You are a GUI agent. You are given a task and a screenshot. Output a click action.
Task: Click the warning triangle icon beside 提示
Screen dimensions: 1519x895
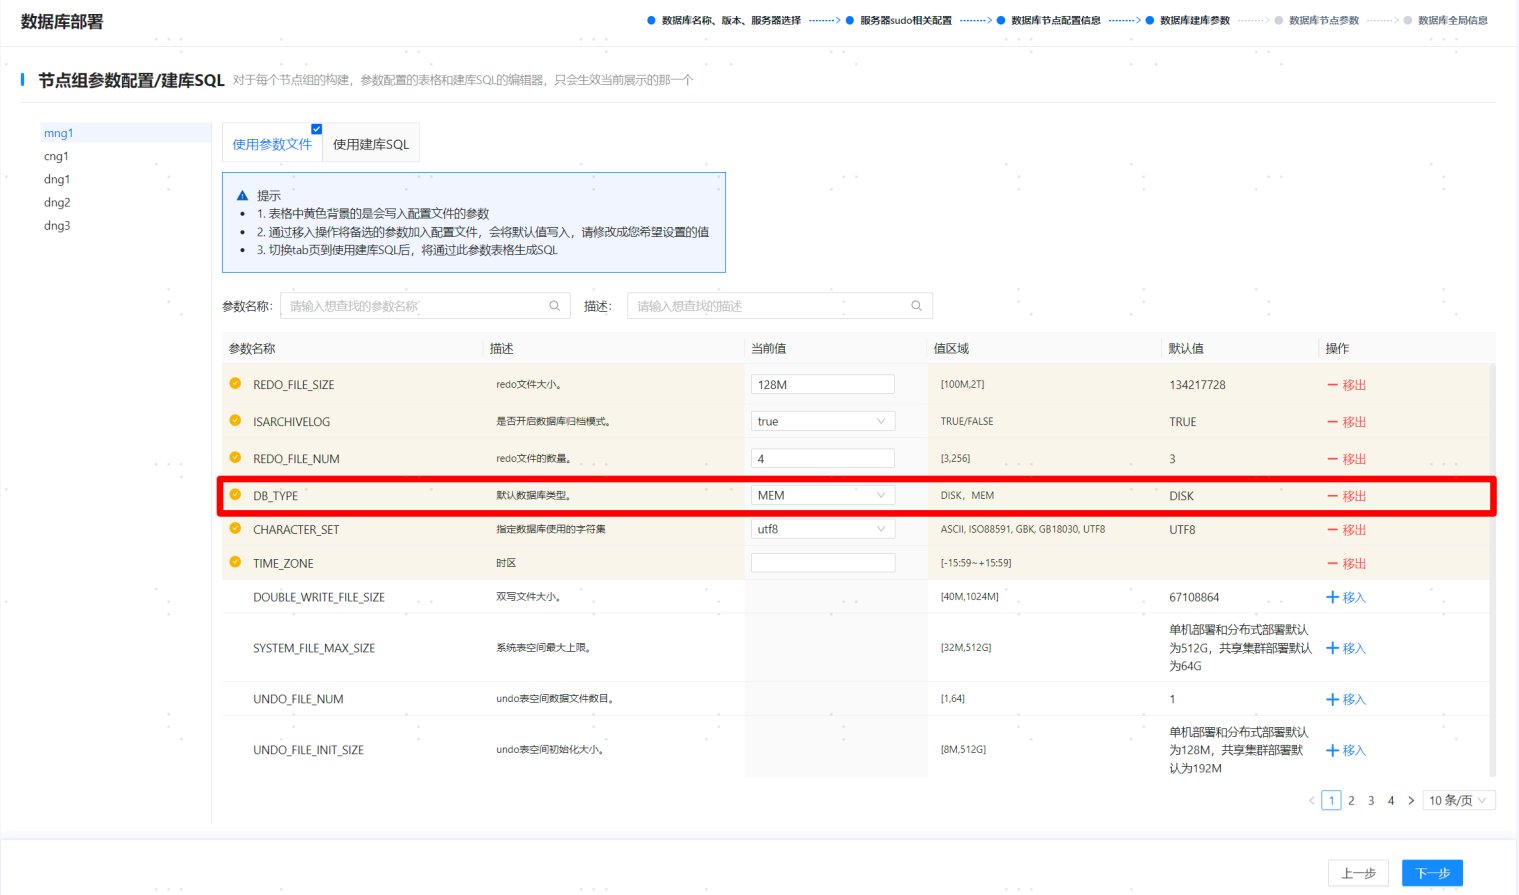242,196
